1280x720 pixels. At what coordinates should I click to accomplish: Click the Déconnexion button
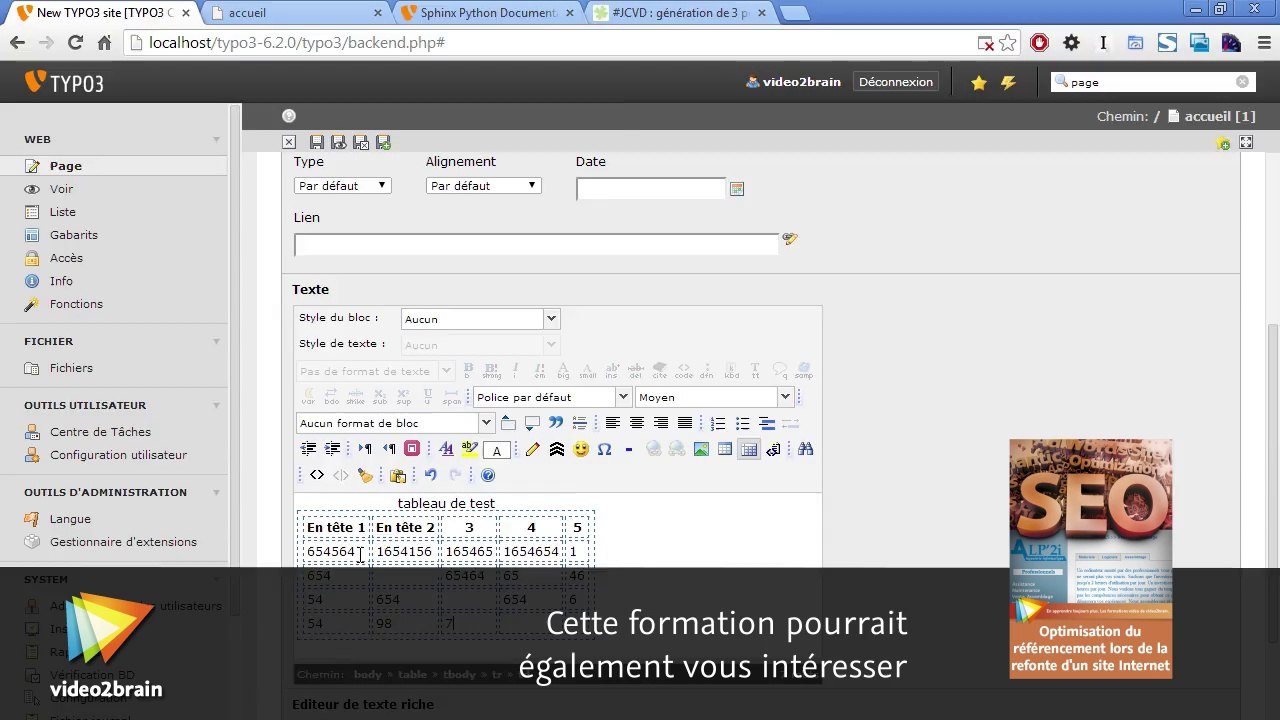(896, 82)
